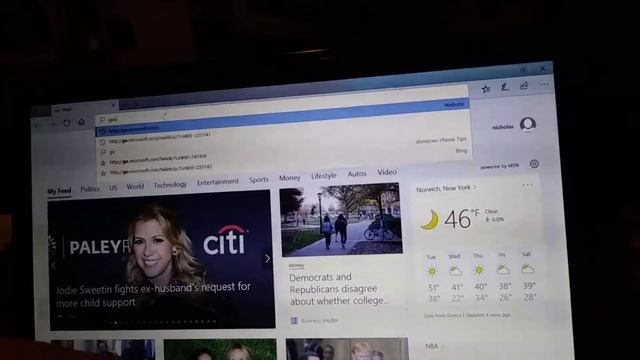Click the Money category label above headline

coord(297,266)
